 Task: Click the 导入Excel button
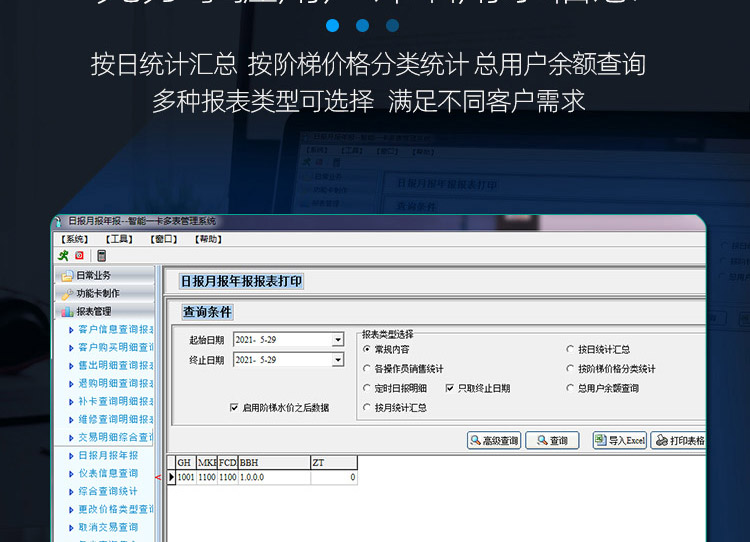[x=619, y=441]
